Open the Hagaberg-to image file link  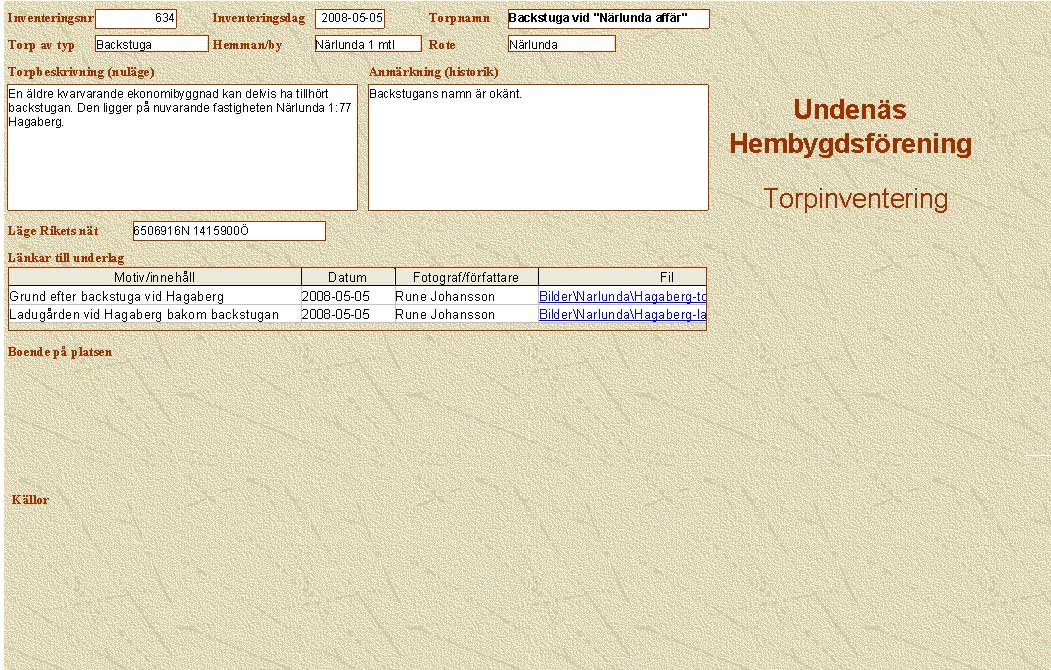point(622,297)
